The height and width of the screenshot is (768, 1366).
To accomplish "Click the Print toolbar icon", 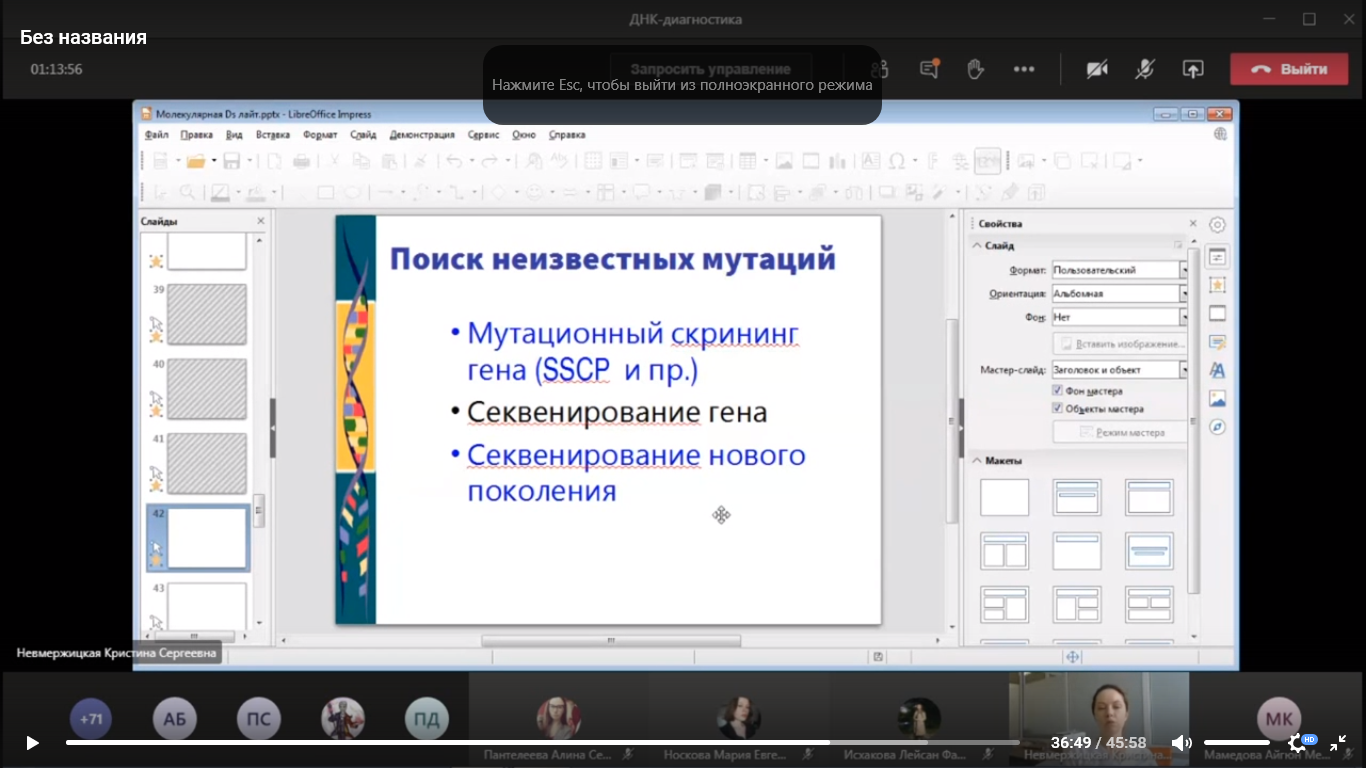I will click(301, 161).
